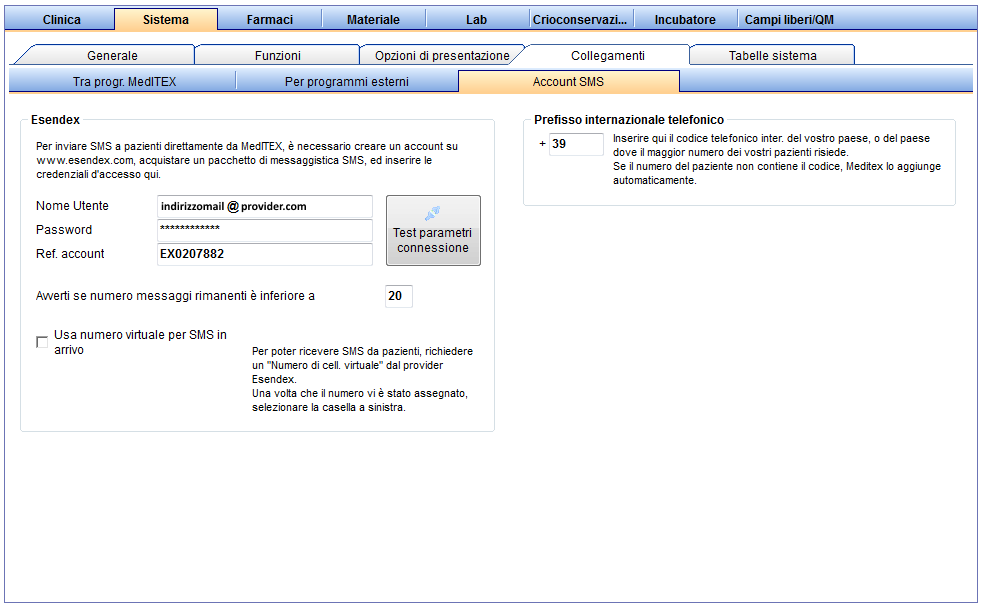Viewport: 981px width, 606px height.
Task: Select the Ref. account field EX0207882
Action: pyautogui.click(x=265, y=254)
